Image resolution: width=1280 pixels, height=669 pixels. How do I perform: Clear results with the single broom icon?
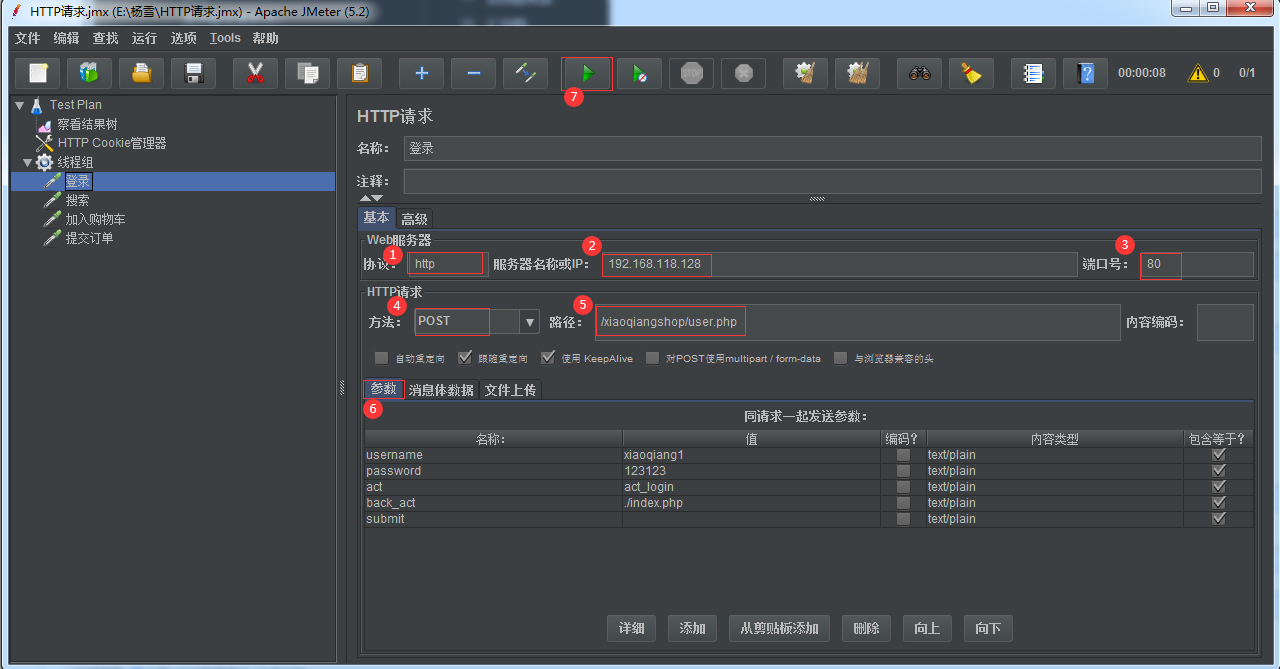804,73
